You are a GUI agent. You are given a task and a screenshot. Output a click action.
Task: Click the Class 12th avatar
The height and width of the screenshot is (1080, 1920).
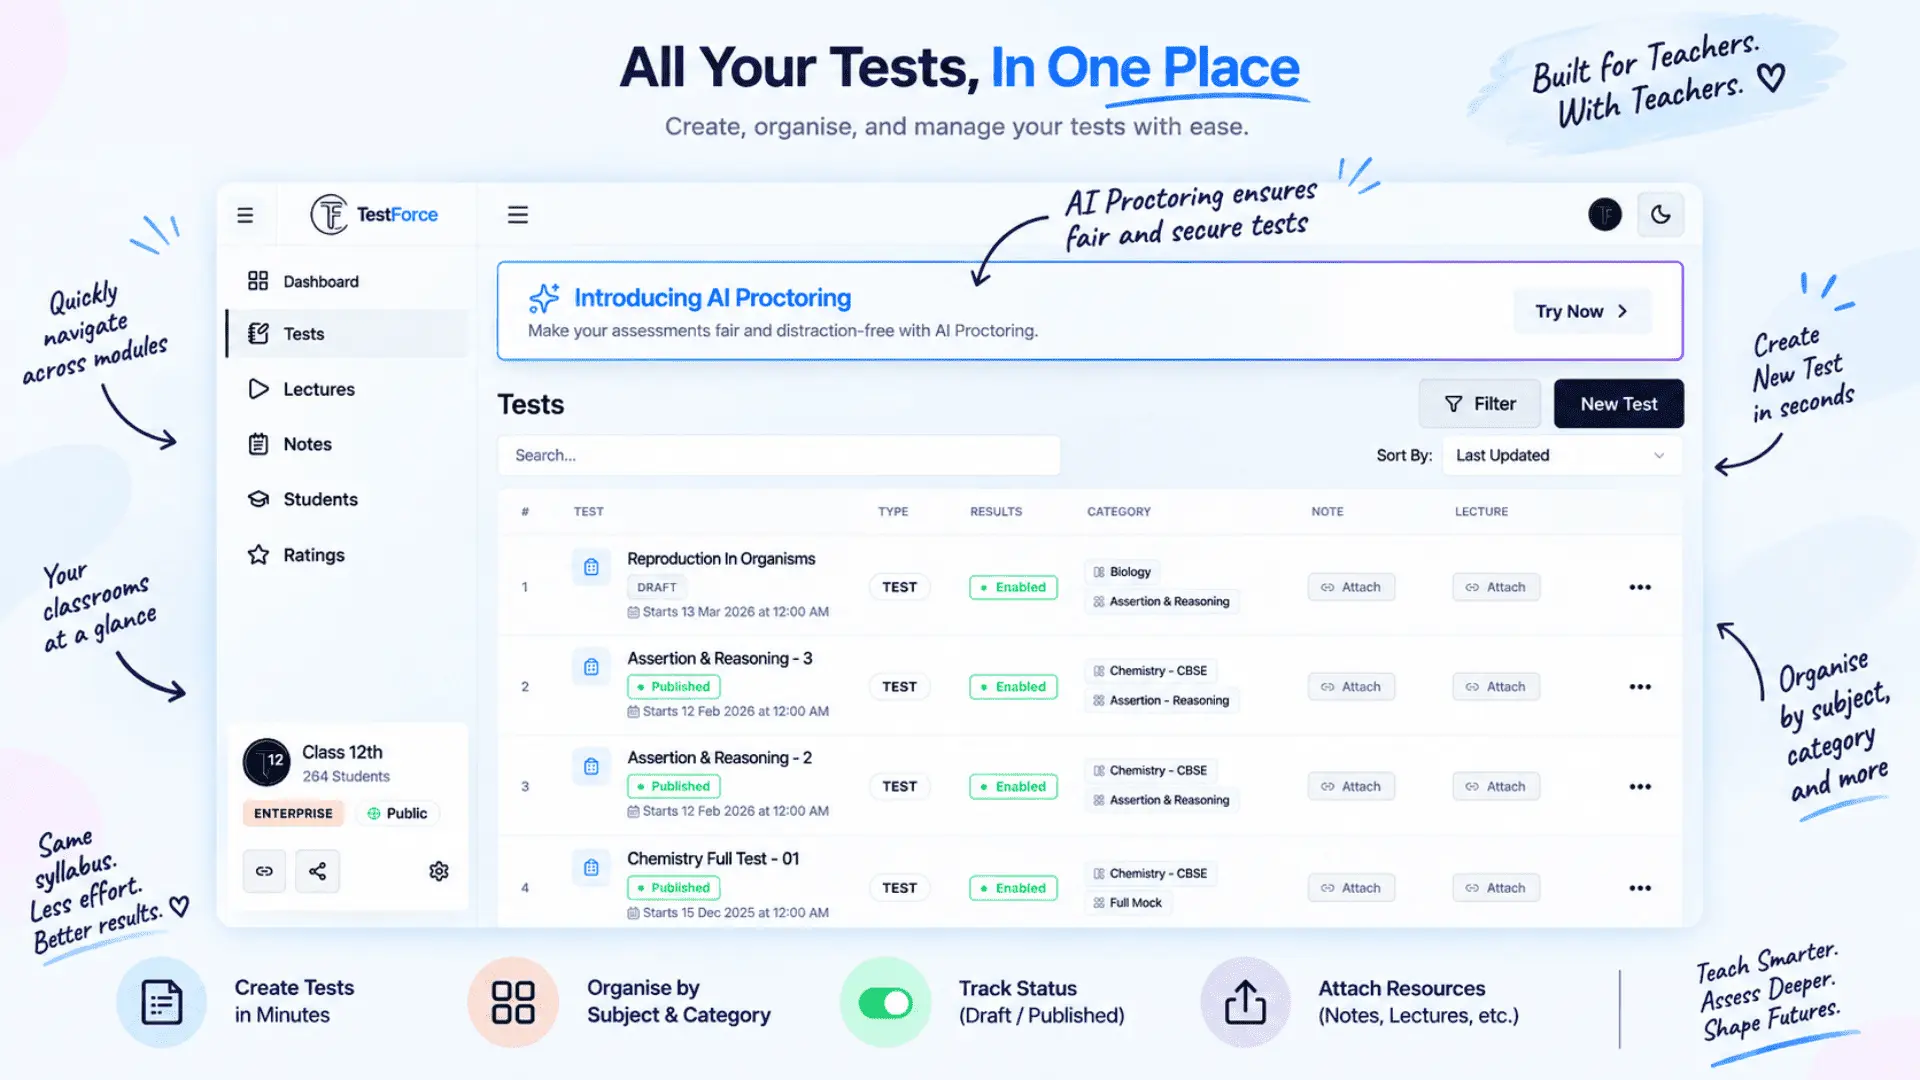(267, 762)
